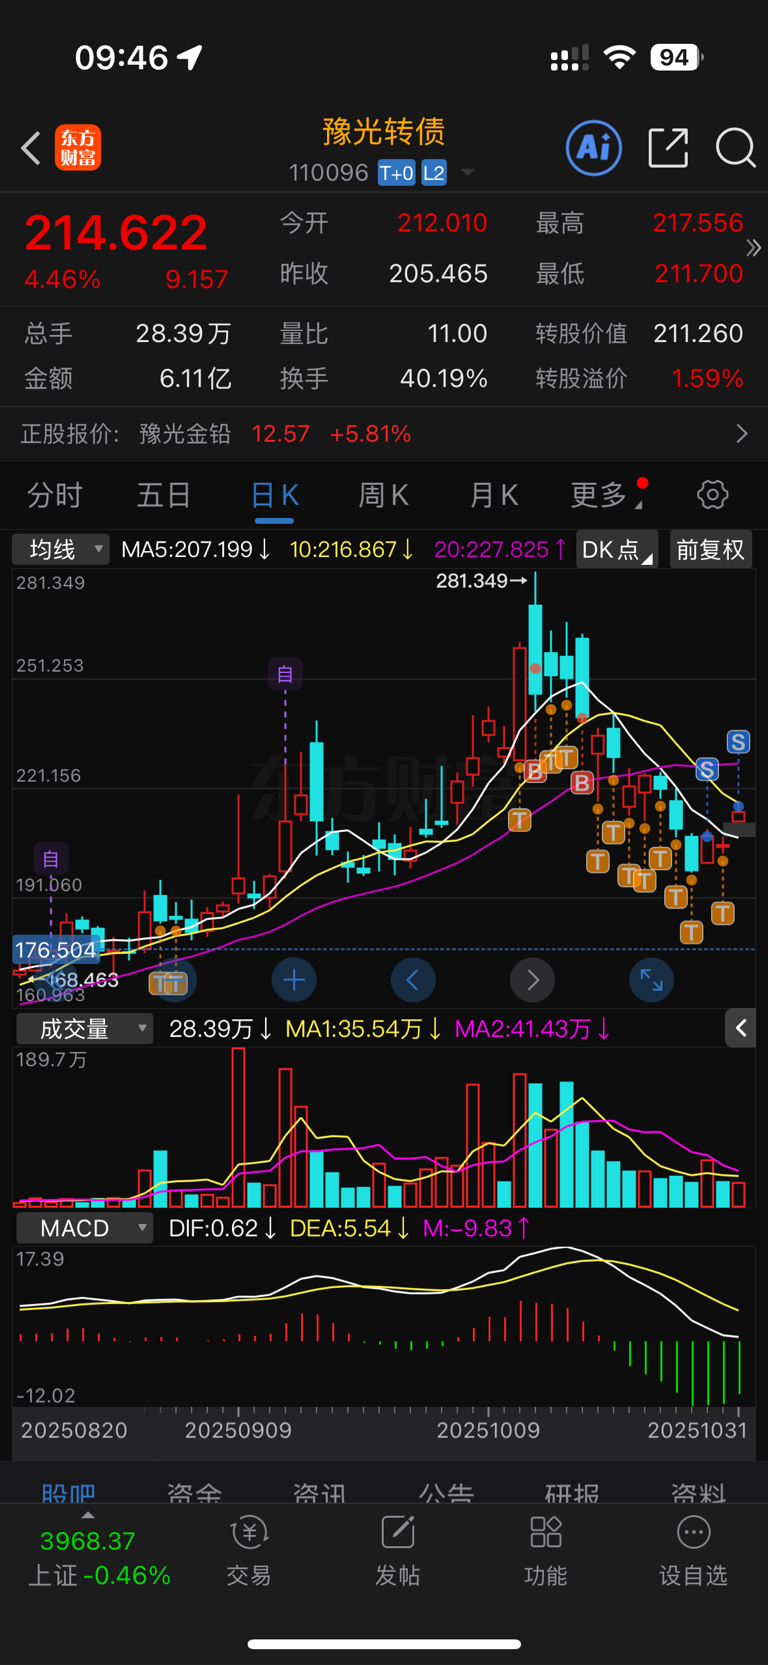769x1665 pixels.
Task: Open 成交量 indicator dropdown
Action: coord(84,1028)
